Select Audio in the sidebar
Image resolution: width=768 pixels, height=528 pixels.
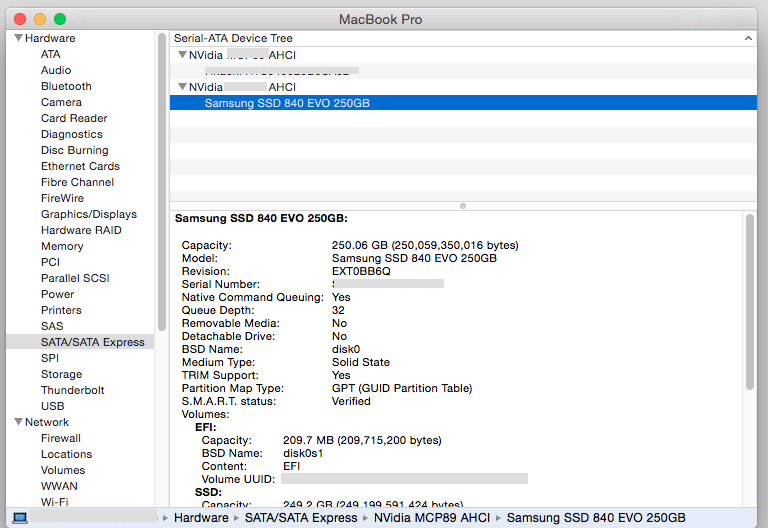click(x=56, y=70)
